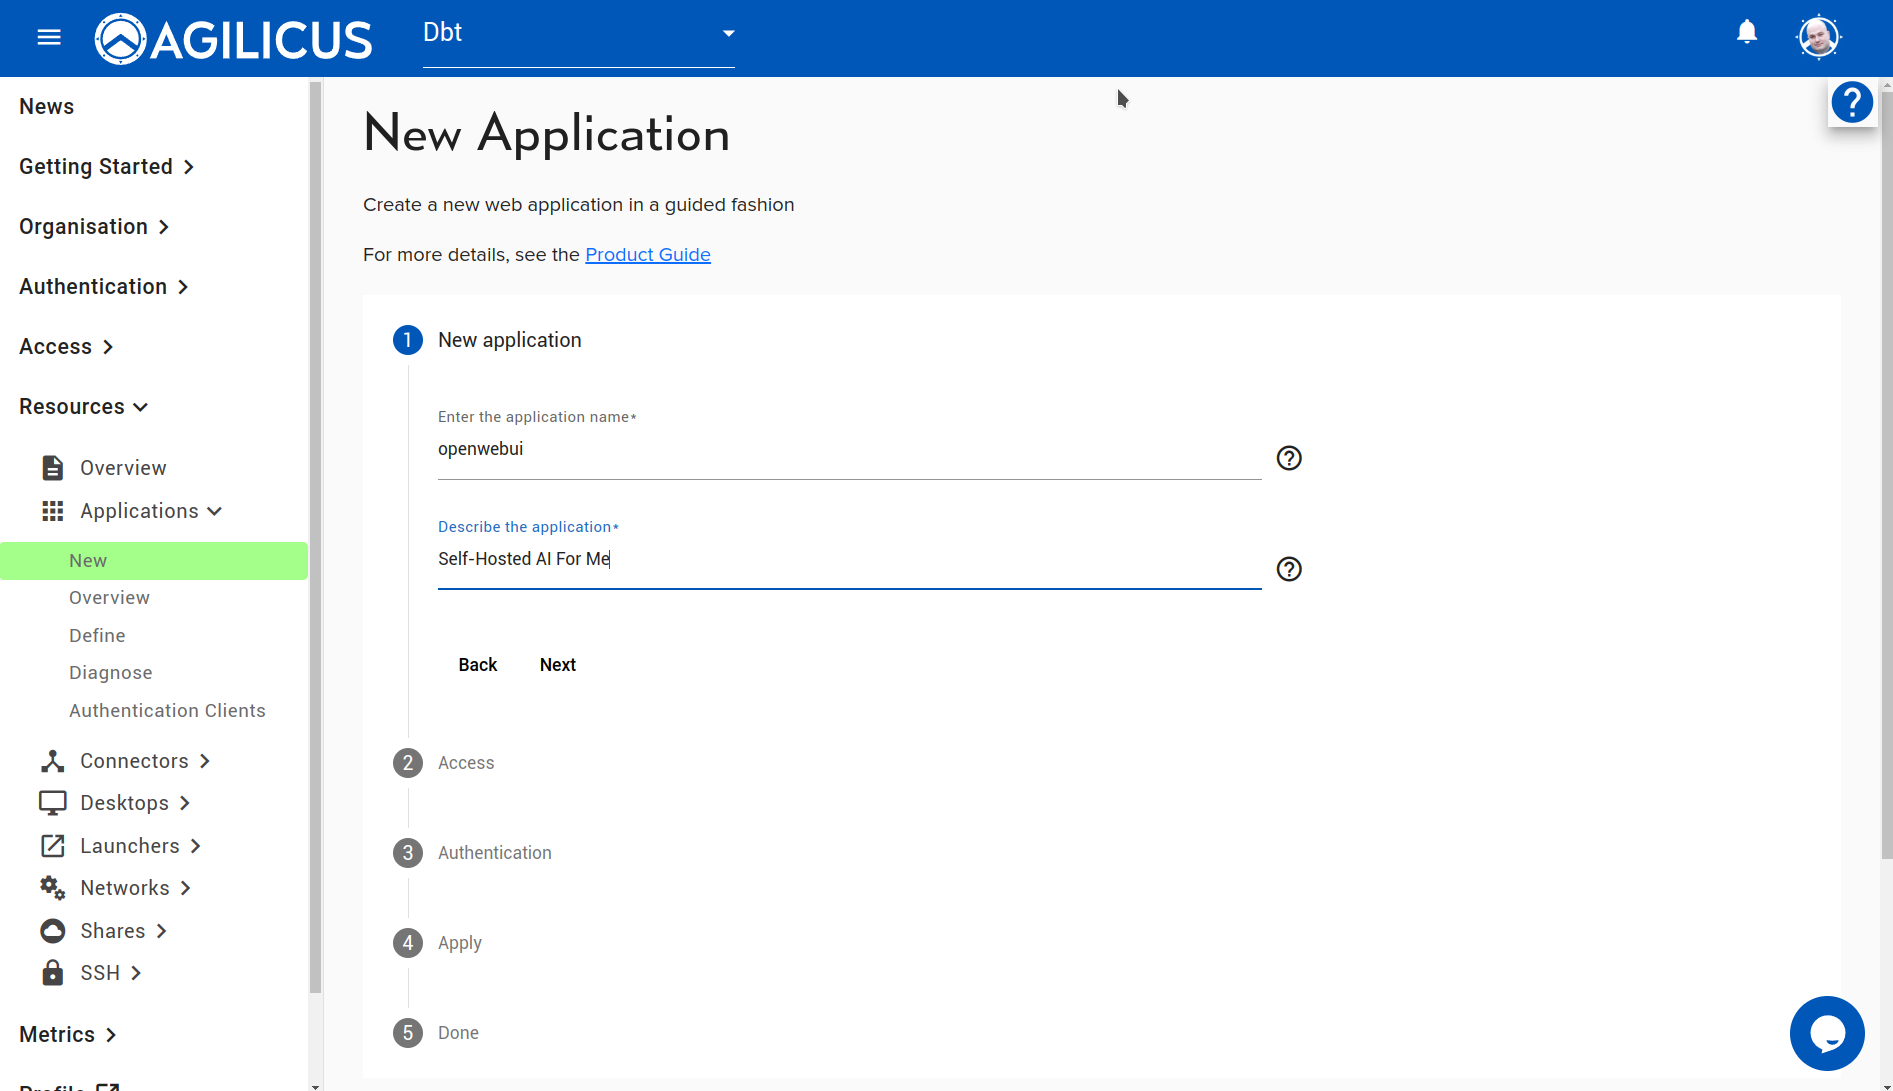Open the Dbt organisation dropdown
The height and width of the screenshot is (1091, 1893).
(x=578, y=34)
